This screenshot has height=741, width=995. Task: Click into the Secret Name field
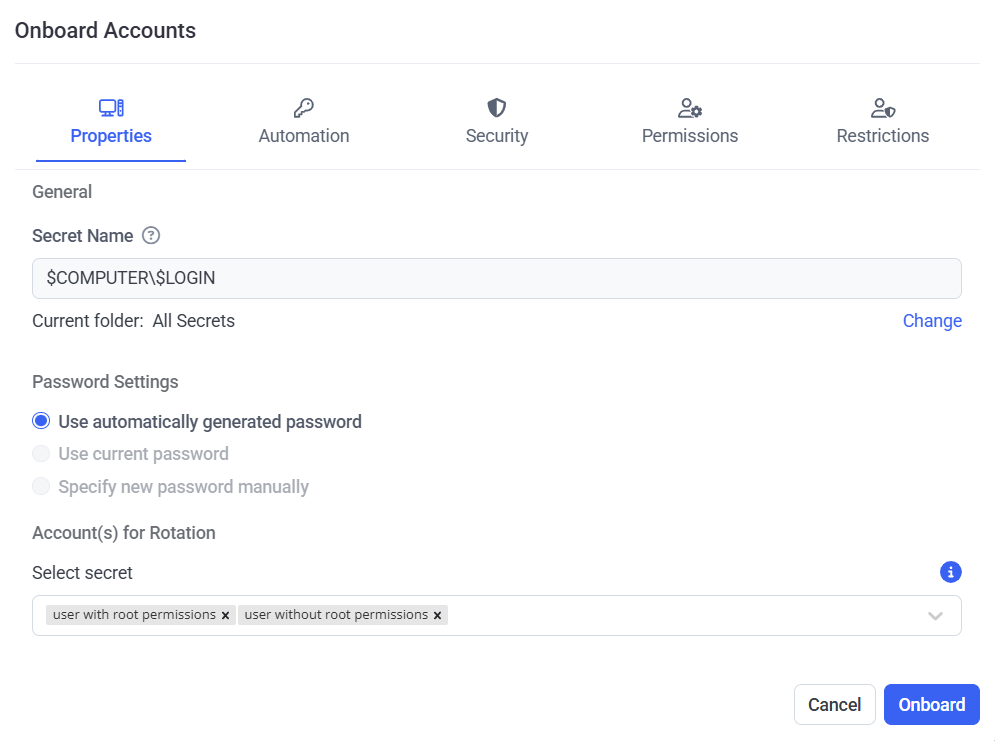[x=497, y=279]
